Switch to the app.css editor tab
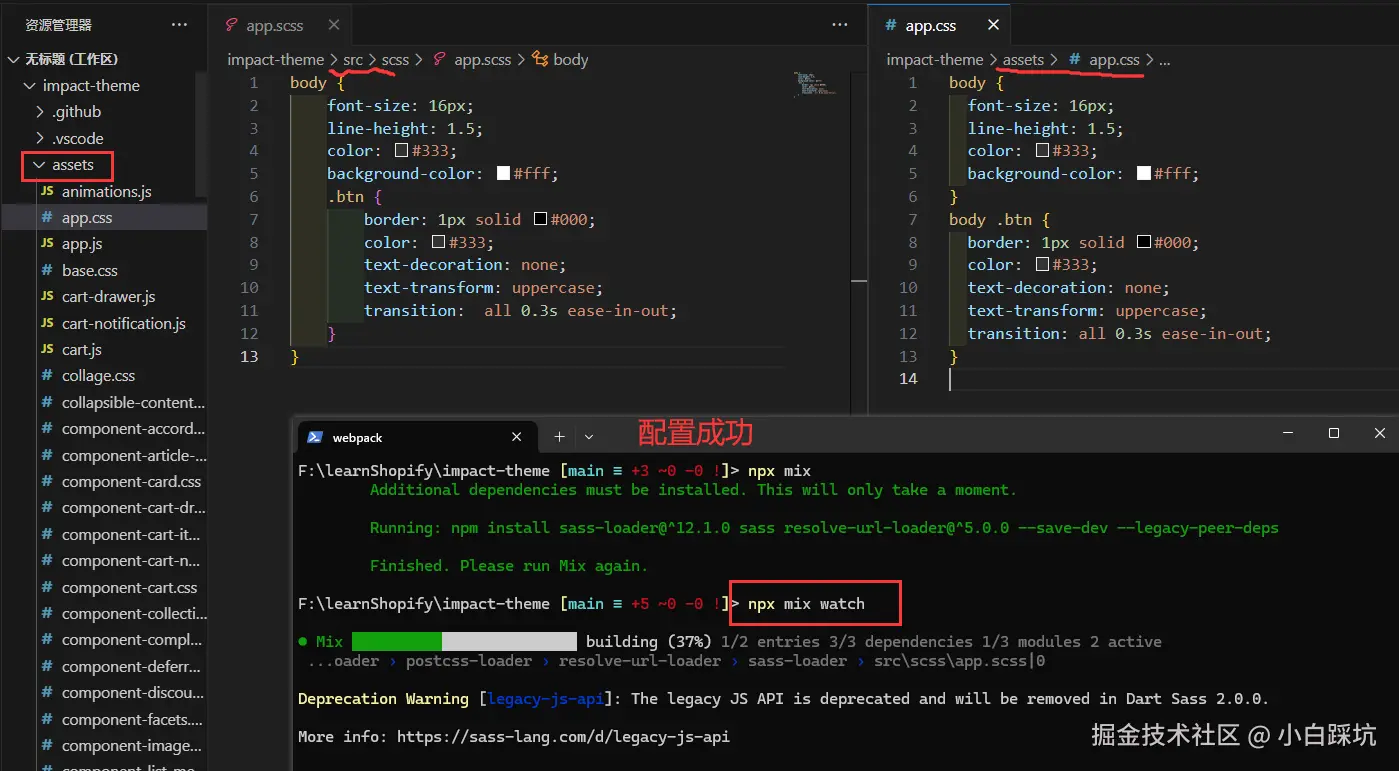 (x=931, y=25)
